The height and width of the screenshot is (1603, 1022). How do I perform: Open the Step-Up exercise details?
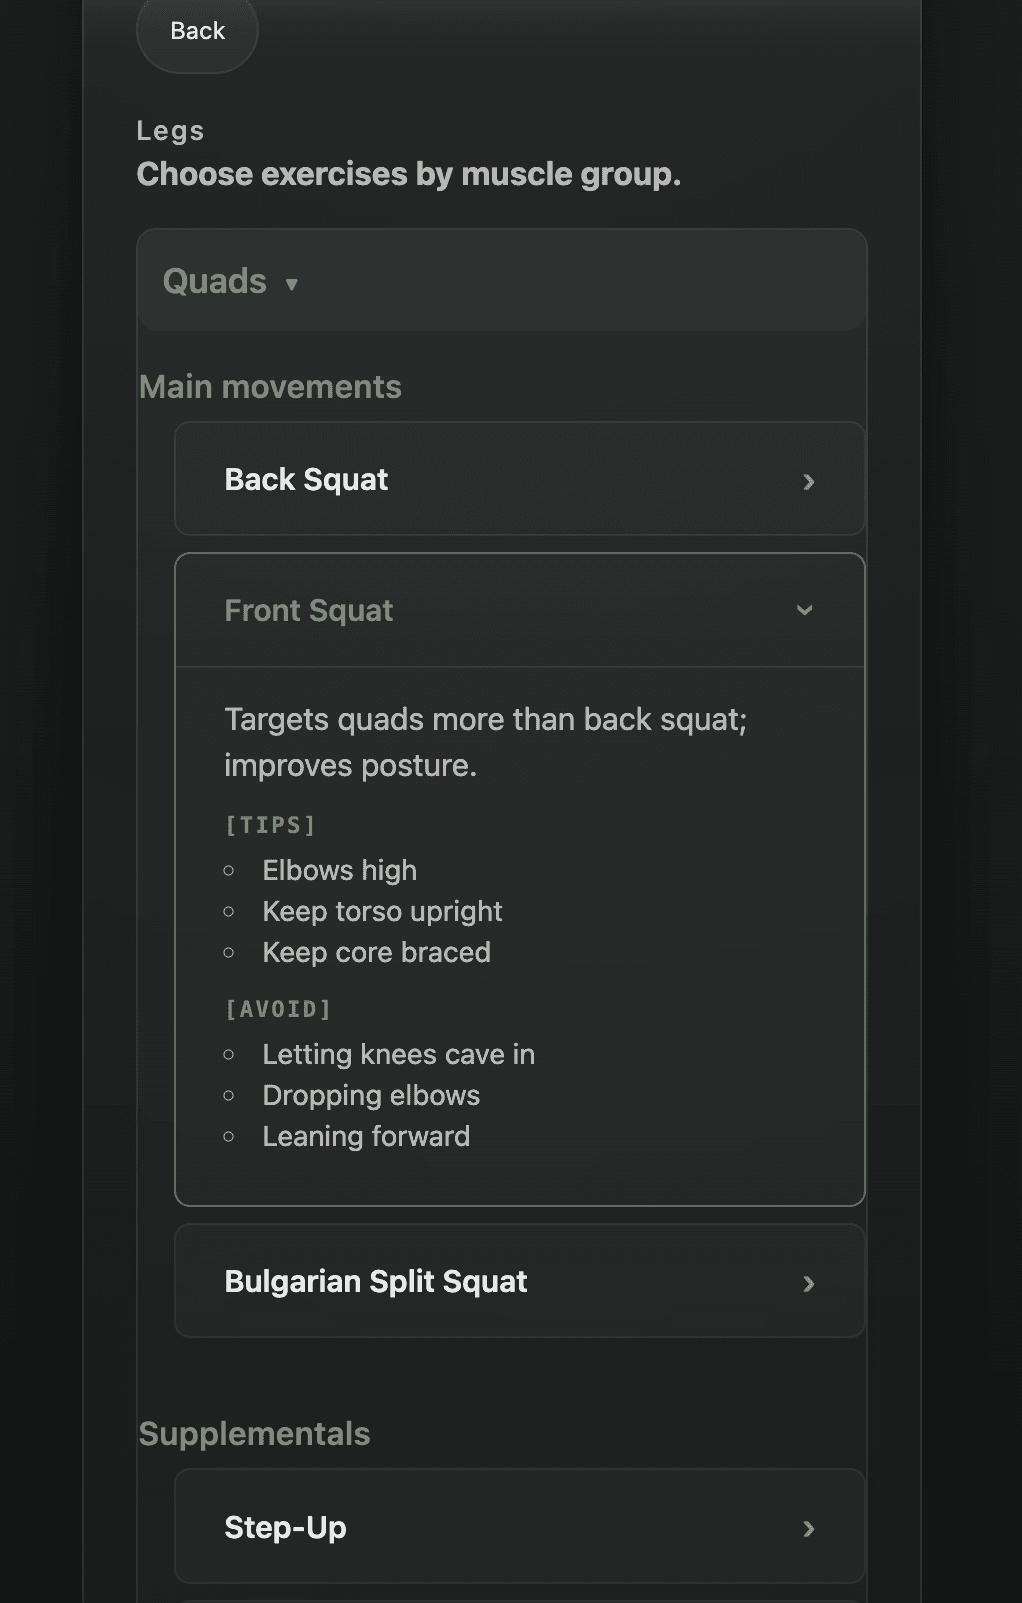pyautogui.click(x=285, y=1528)
